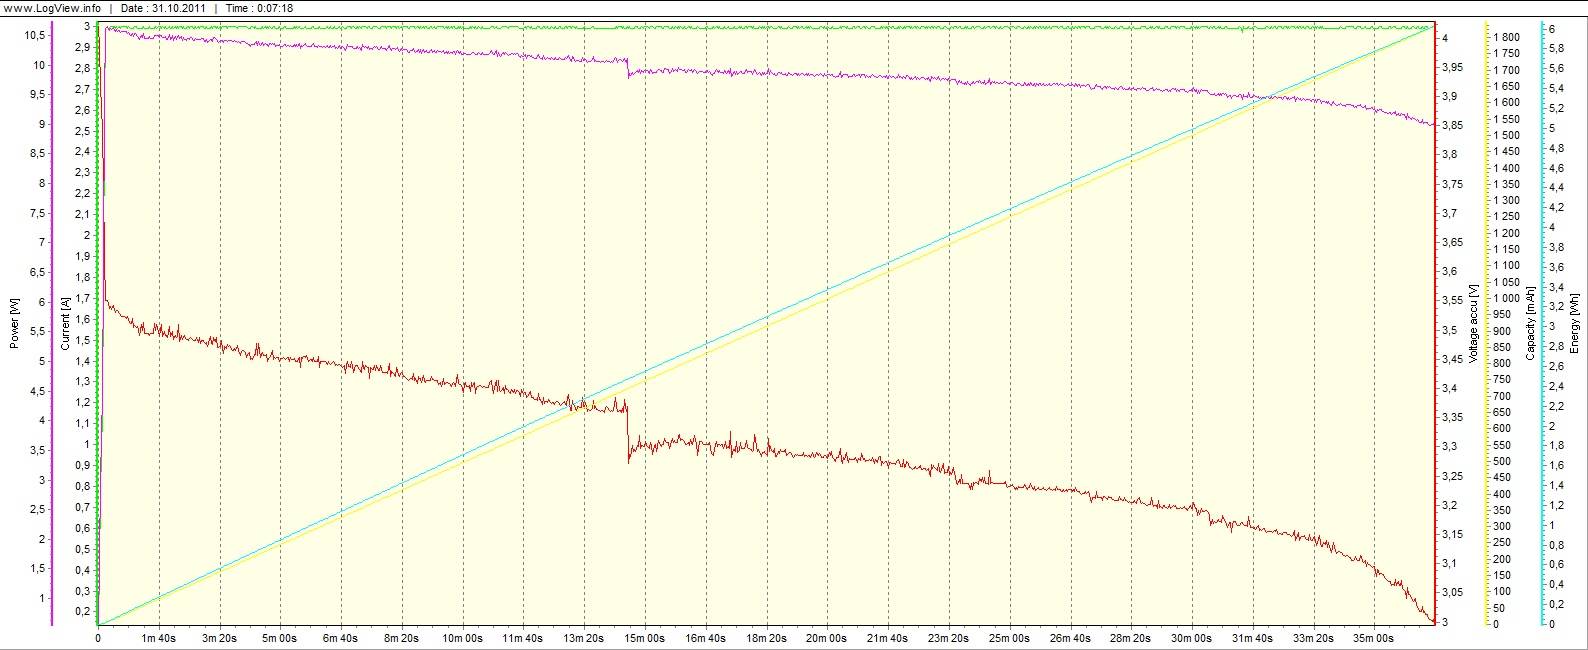Screen dimensions: 1588x650
Task: Click the 10m 00s time axis tick
Action: 463,638
